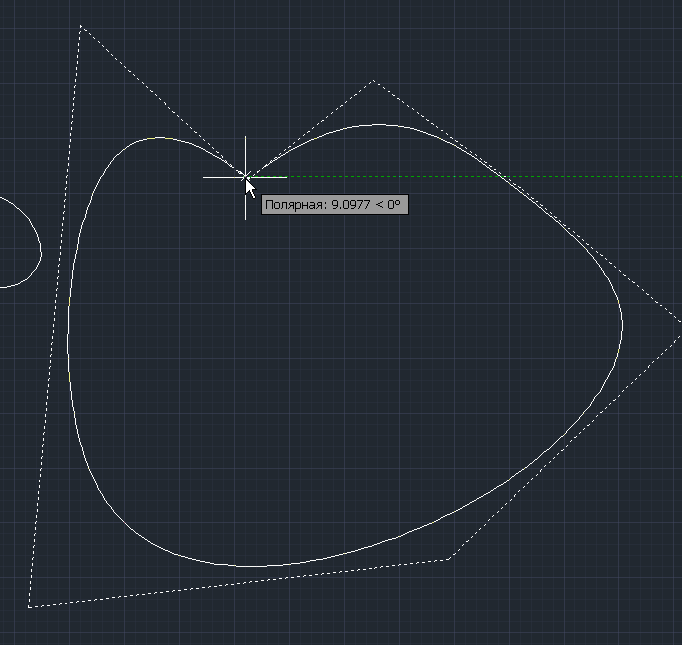Click the polar tracking tooltip reading 9.0977 < 0°
This screenshot has width=682, height=645.
pos(334,204)
